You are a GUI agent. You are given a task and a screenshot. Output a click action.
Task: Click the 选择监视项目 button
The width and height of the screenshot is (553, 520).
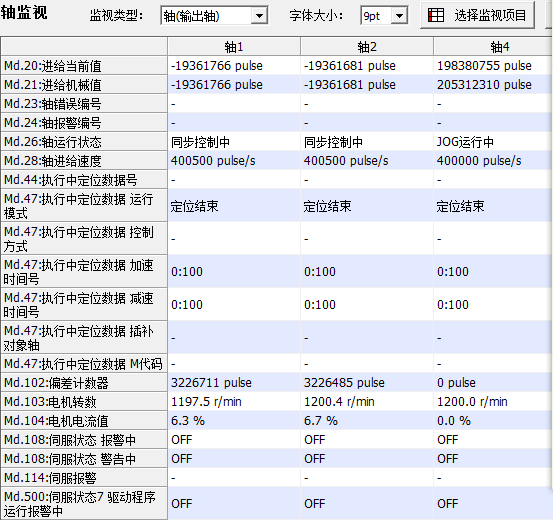click(478, 15)
